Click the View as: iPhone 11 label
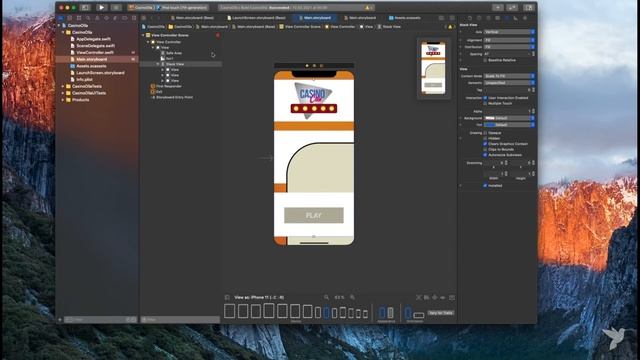The image size is (640, 360). tap(259, 298)
